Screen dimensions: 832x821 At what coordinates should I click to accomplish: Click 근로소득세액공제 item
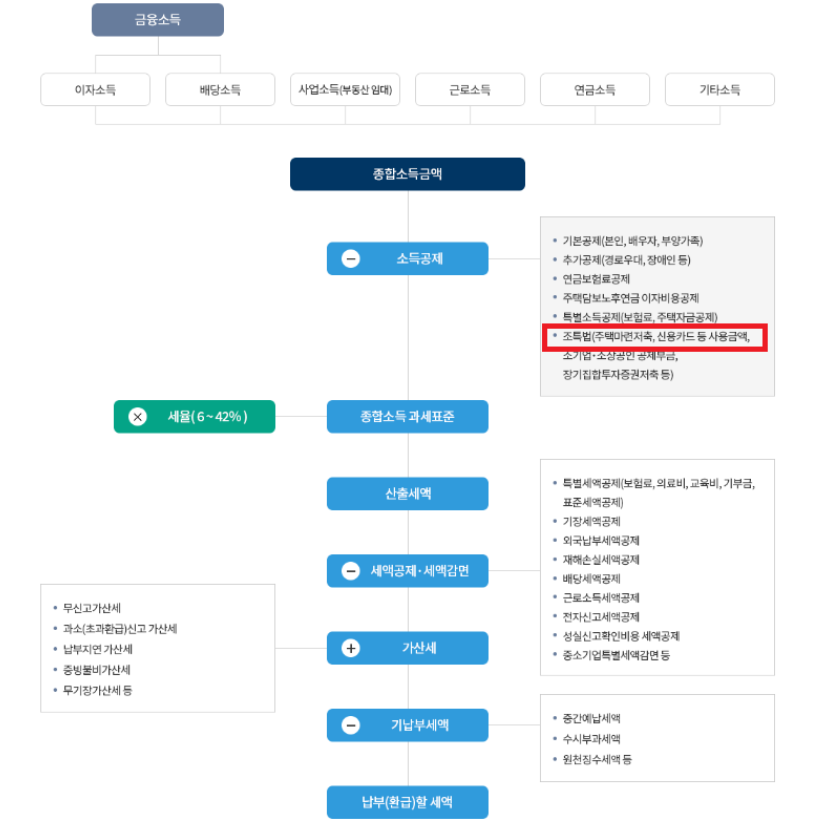coord(601,598)
